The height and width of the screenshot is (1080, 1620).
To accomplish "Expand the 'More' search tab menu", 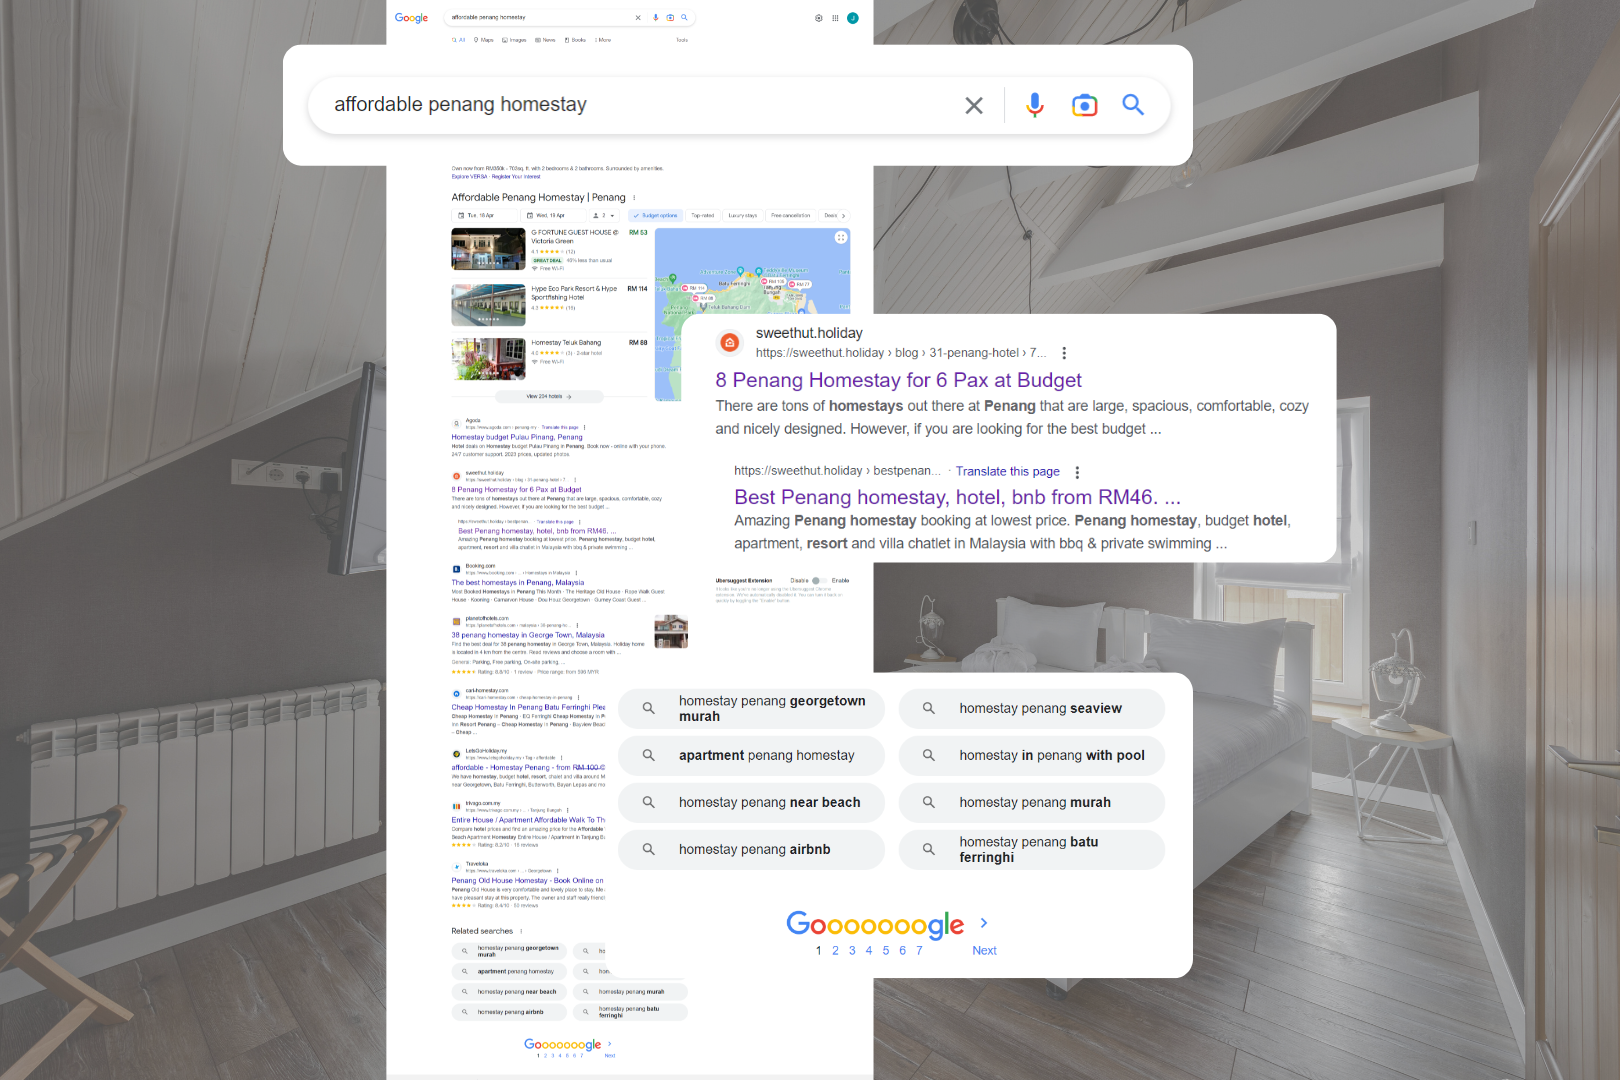I will coord(603,40).
